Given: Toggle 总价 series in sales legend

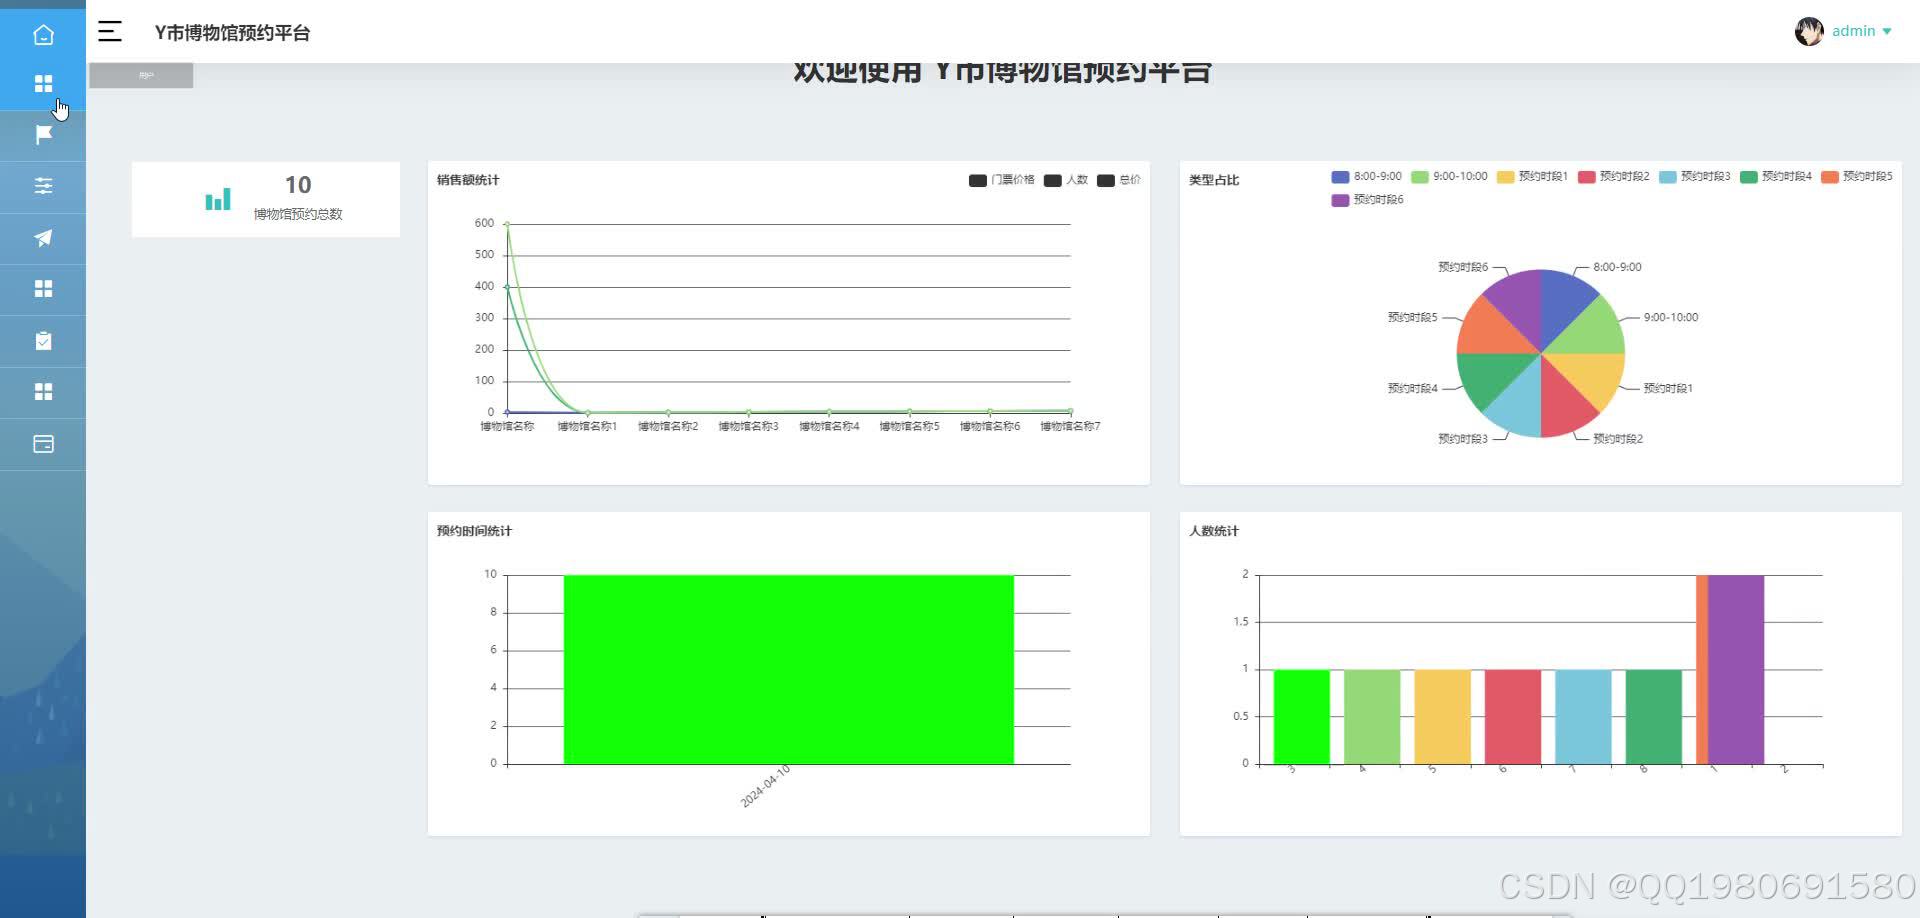Looking at the screenshot, I should pos(1119,180).
